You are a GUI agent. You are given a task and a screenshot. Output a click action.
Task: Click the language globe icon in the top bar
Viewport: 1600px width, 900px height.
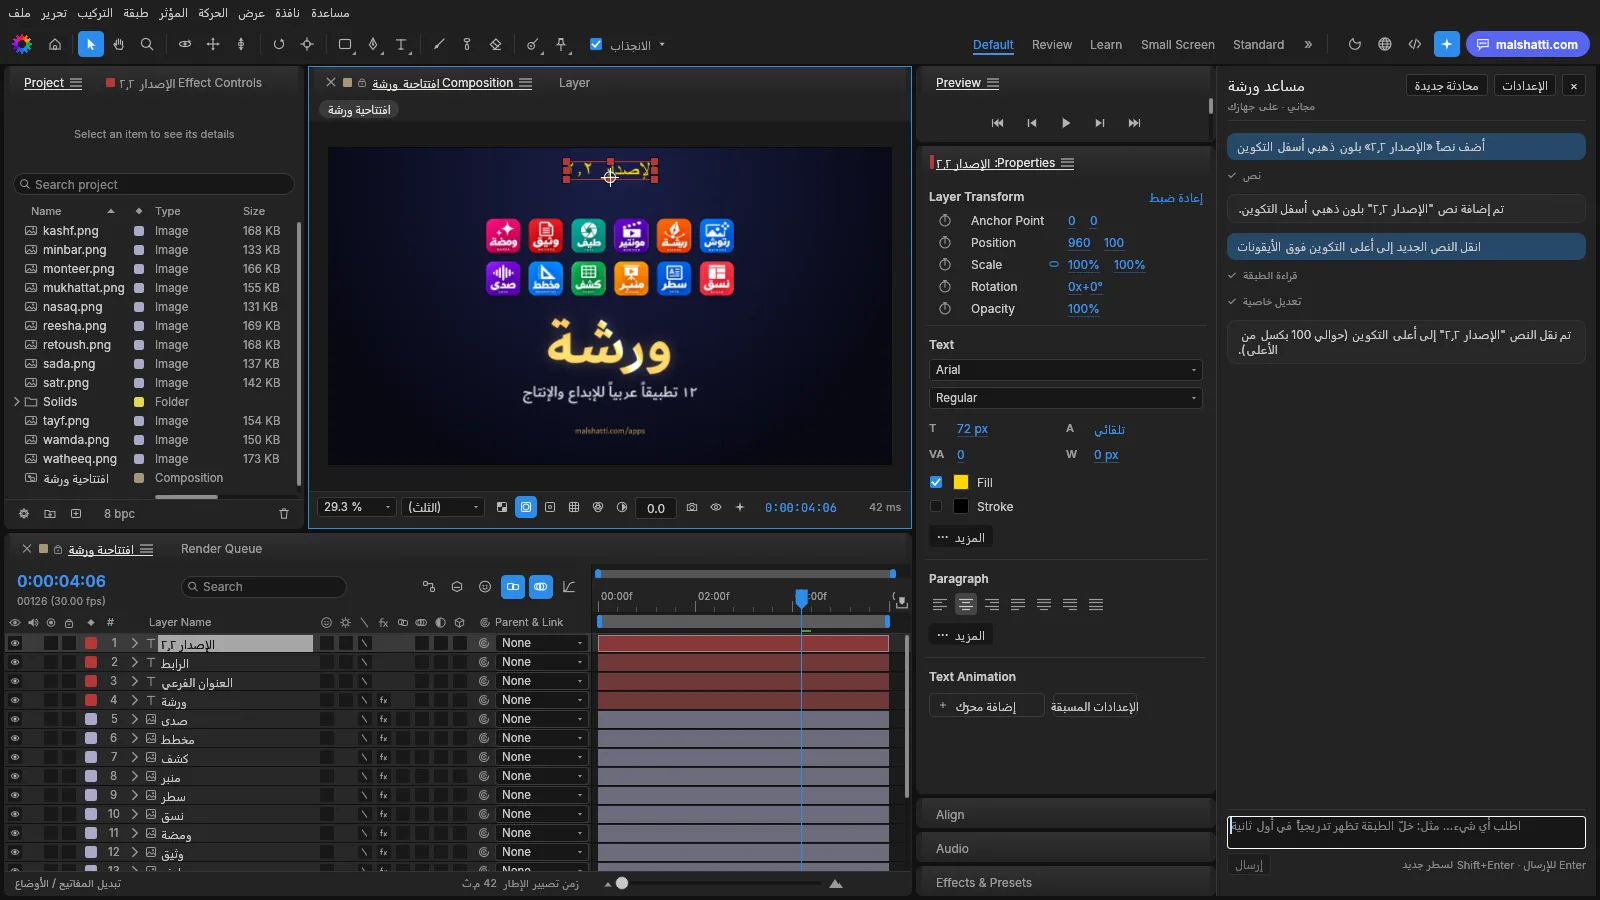click(1385, 44)
